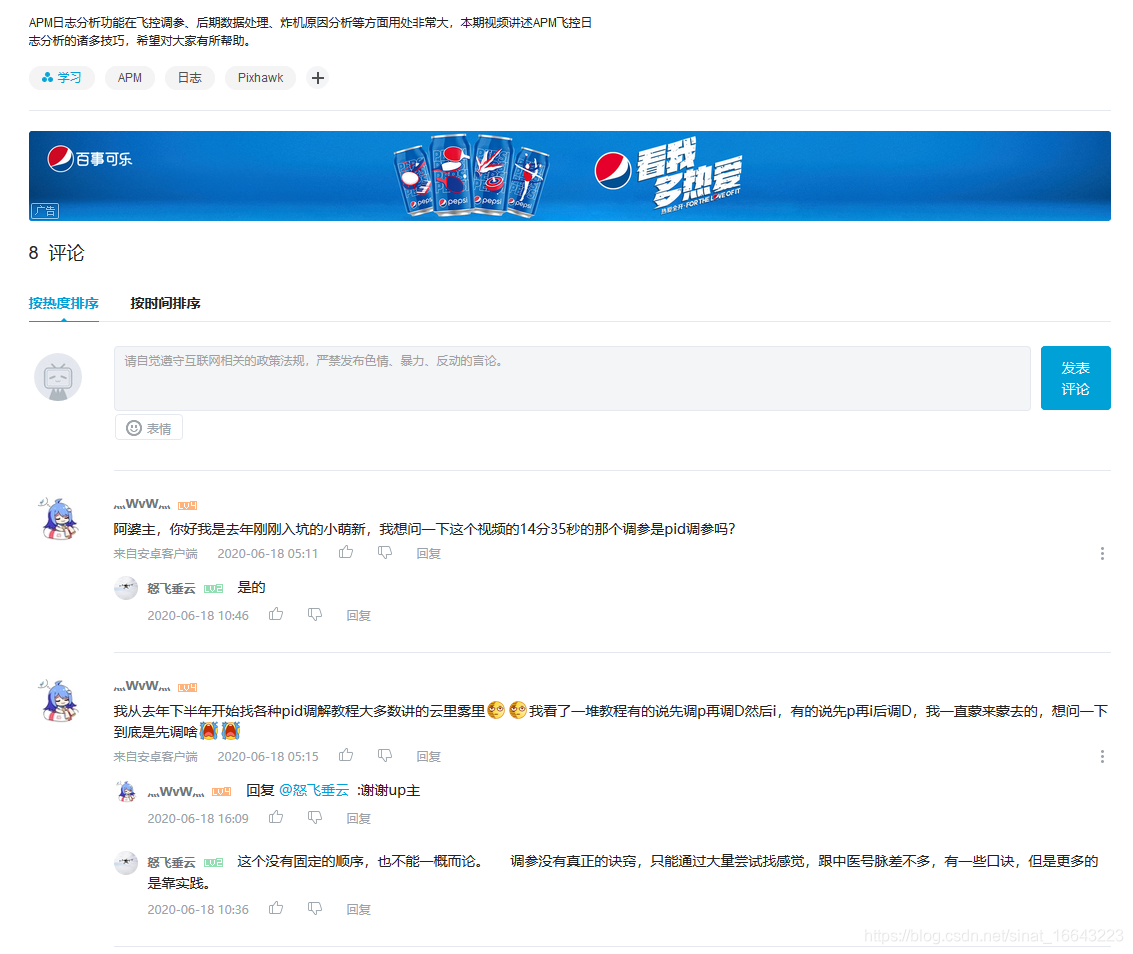
Task: Open ⺌WvW⺌ username above the 05:11 comment
Action: [x=142, y=504]
